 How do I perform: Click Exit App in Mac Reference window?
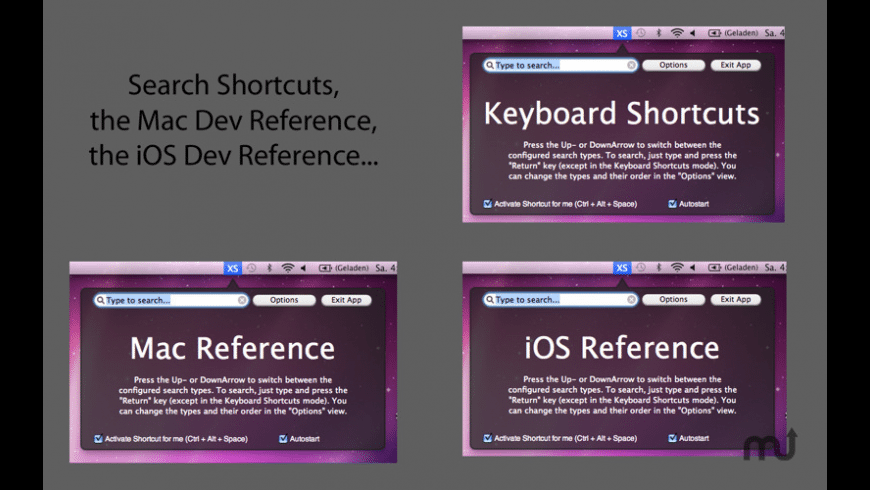pos(346,300)
